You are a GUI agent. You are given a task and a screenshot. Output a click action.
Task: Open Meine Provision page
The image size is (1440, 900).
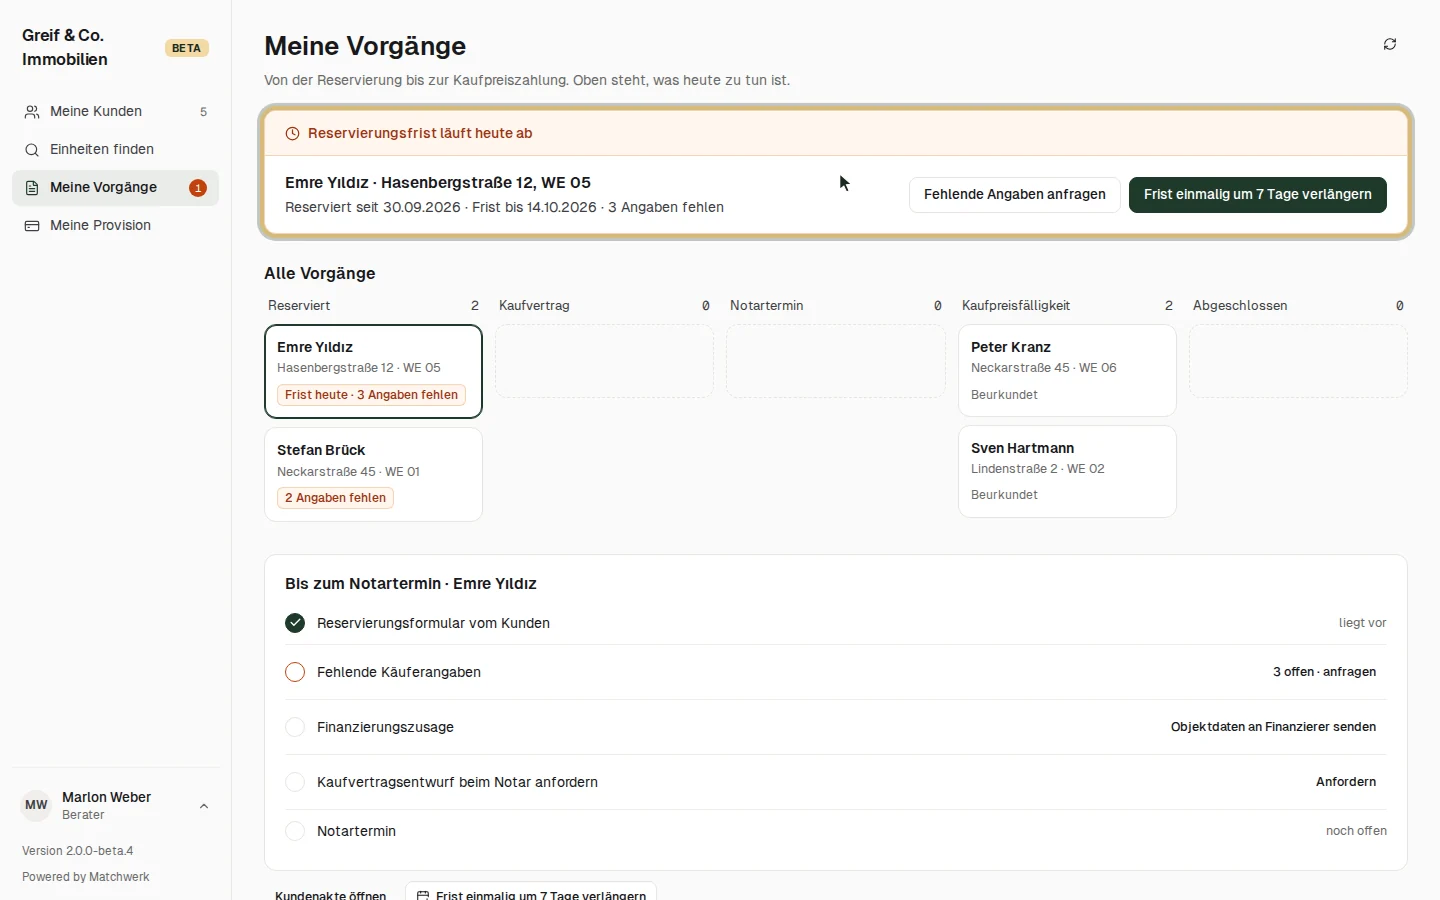116,226
